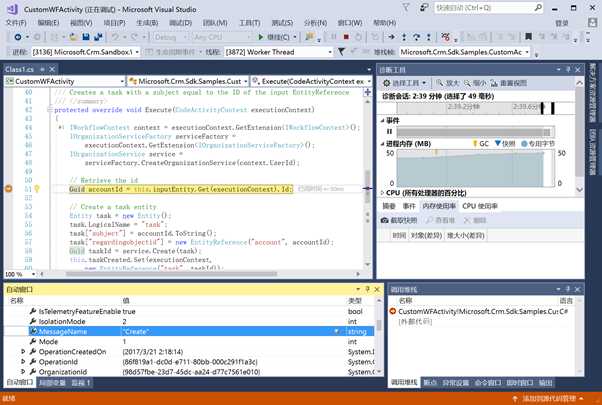Open the Continue button dropdown arrow
Screen dimensions: 602x405
295,37
